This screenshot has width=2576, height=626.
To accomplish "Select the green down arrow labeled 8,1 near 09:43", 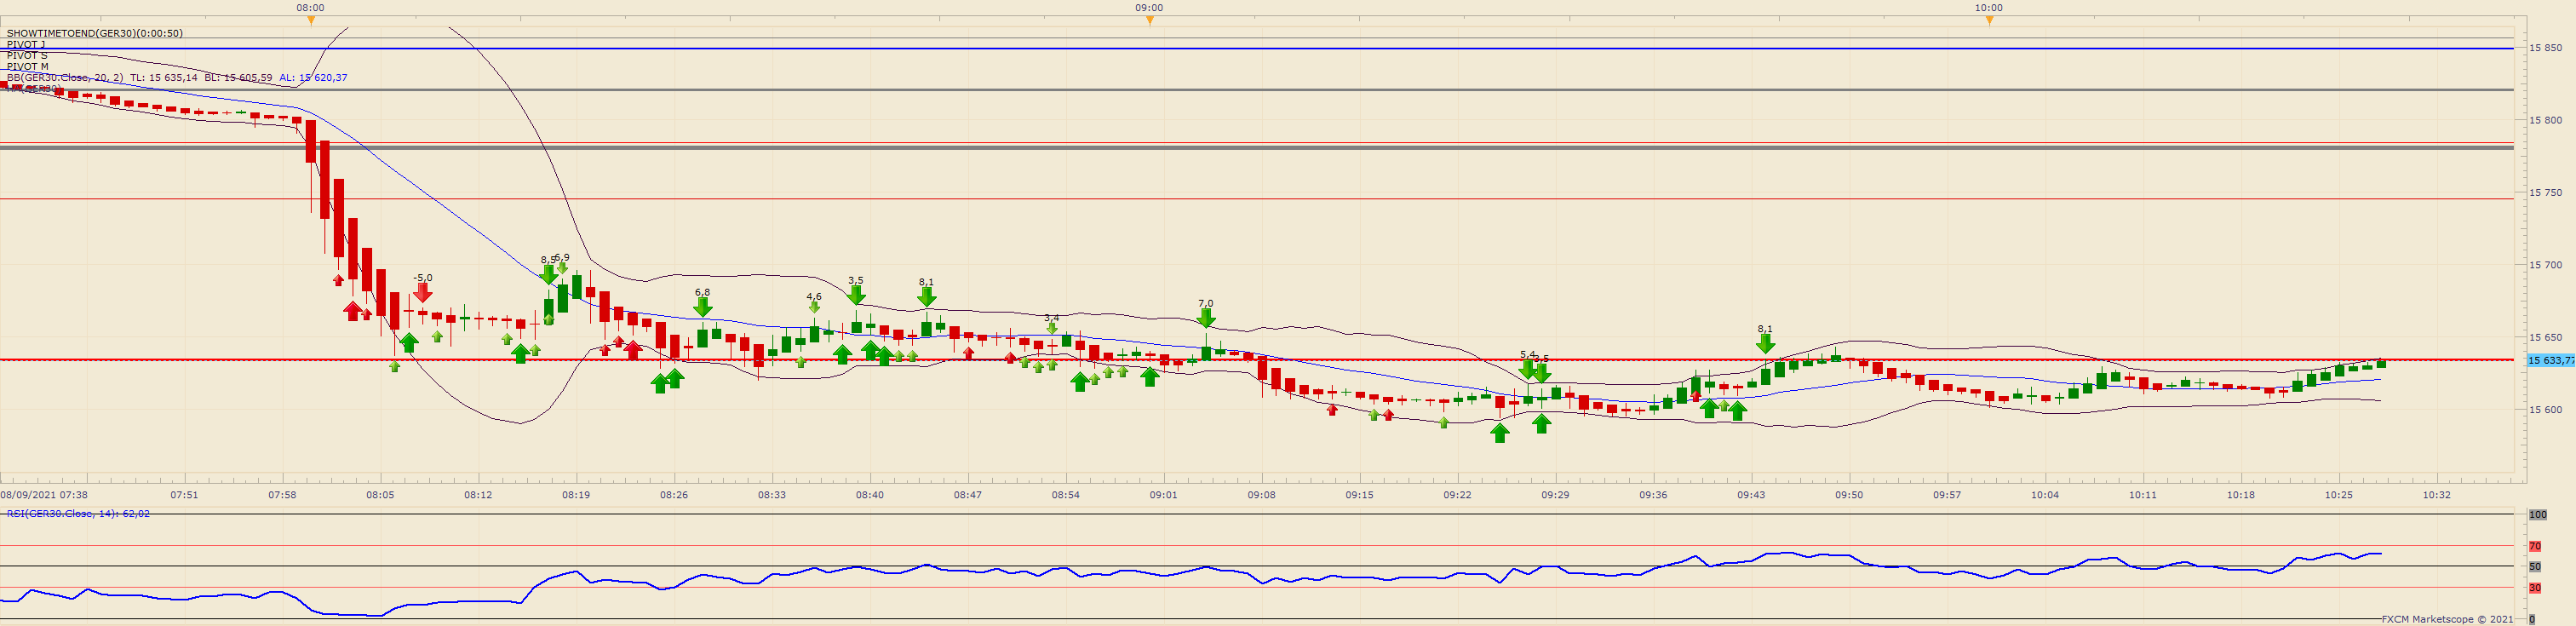I will [x=1765, y=344].
